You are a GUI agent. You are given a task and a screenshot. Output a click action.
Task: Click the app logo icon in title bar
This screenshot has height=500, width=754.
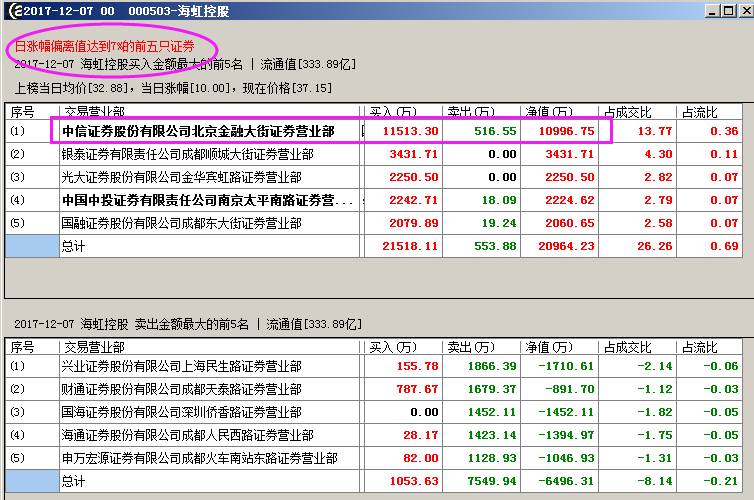click(15, 10)
